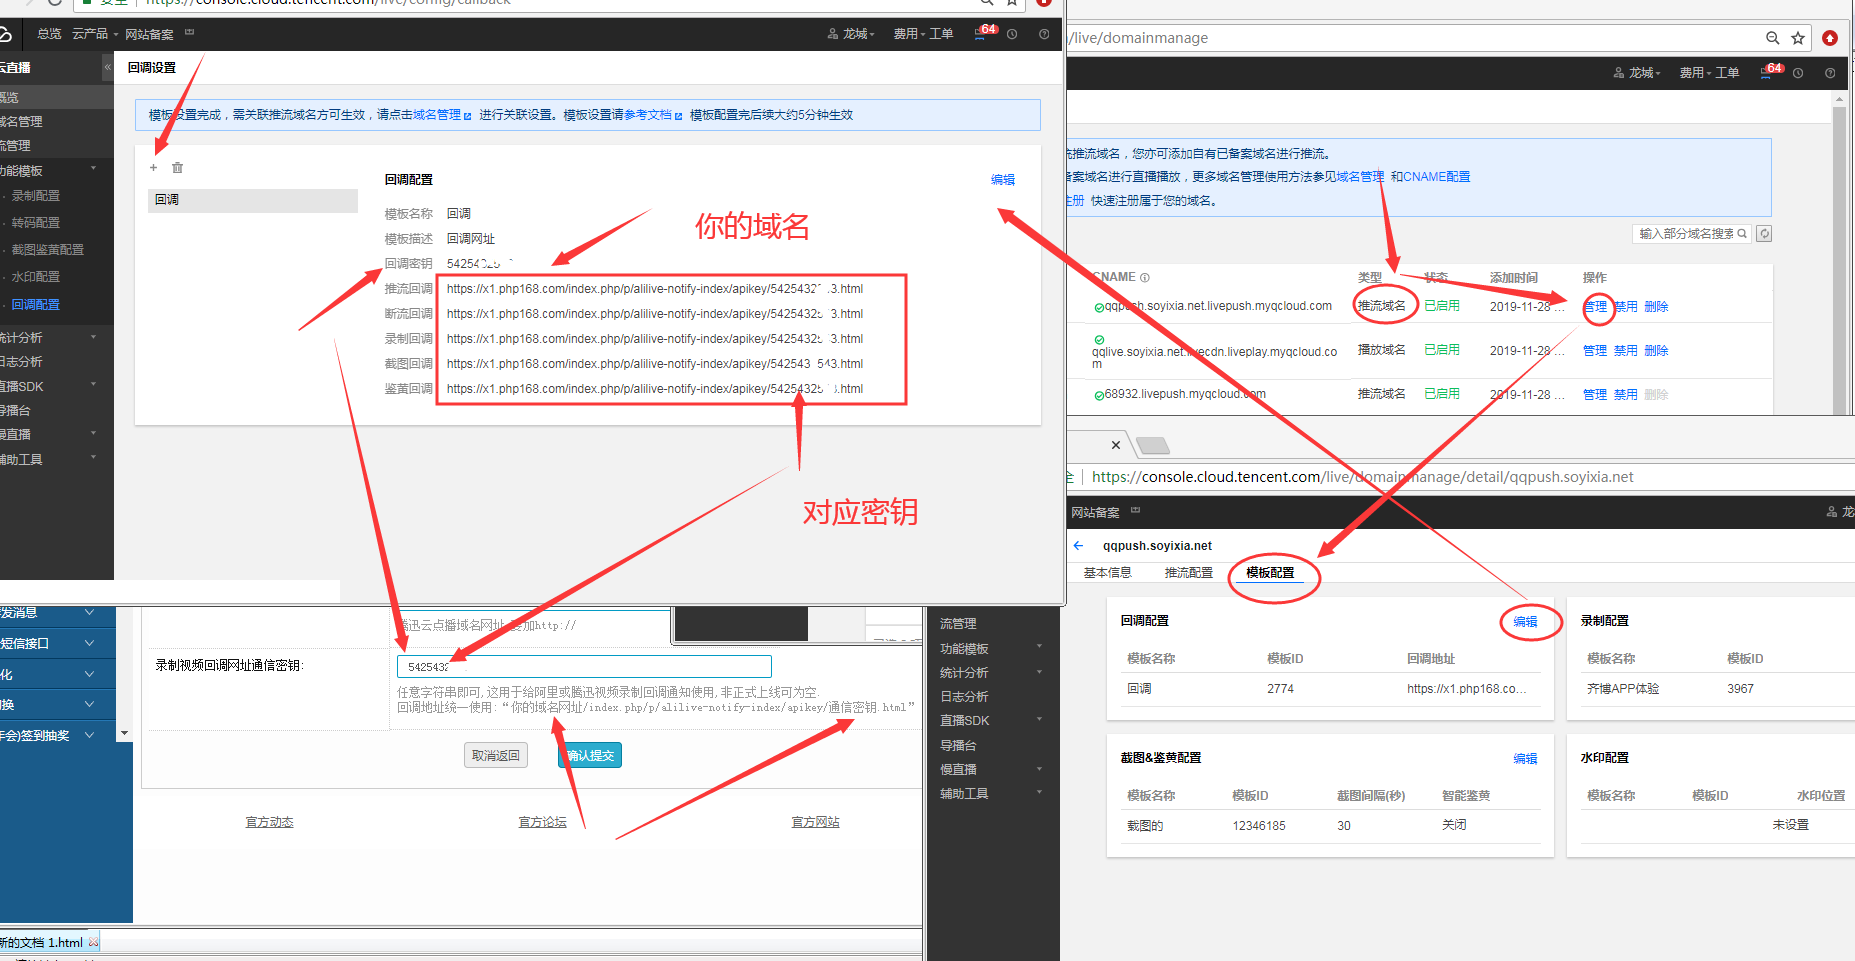Expand the 云产品 dropdown in top bar
1855x961 pixels.
(94, 34)
